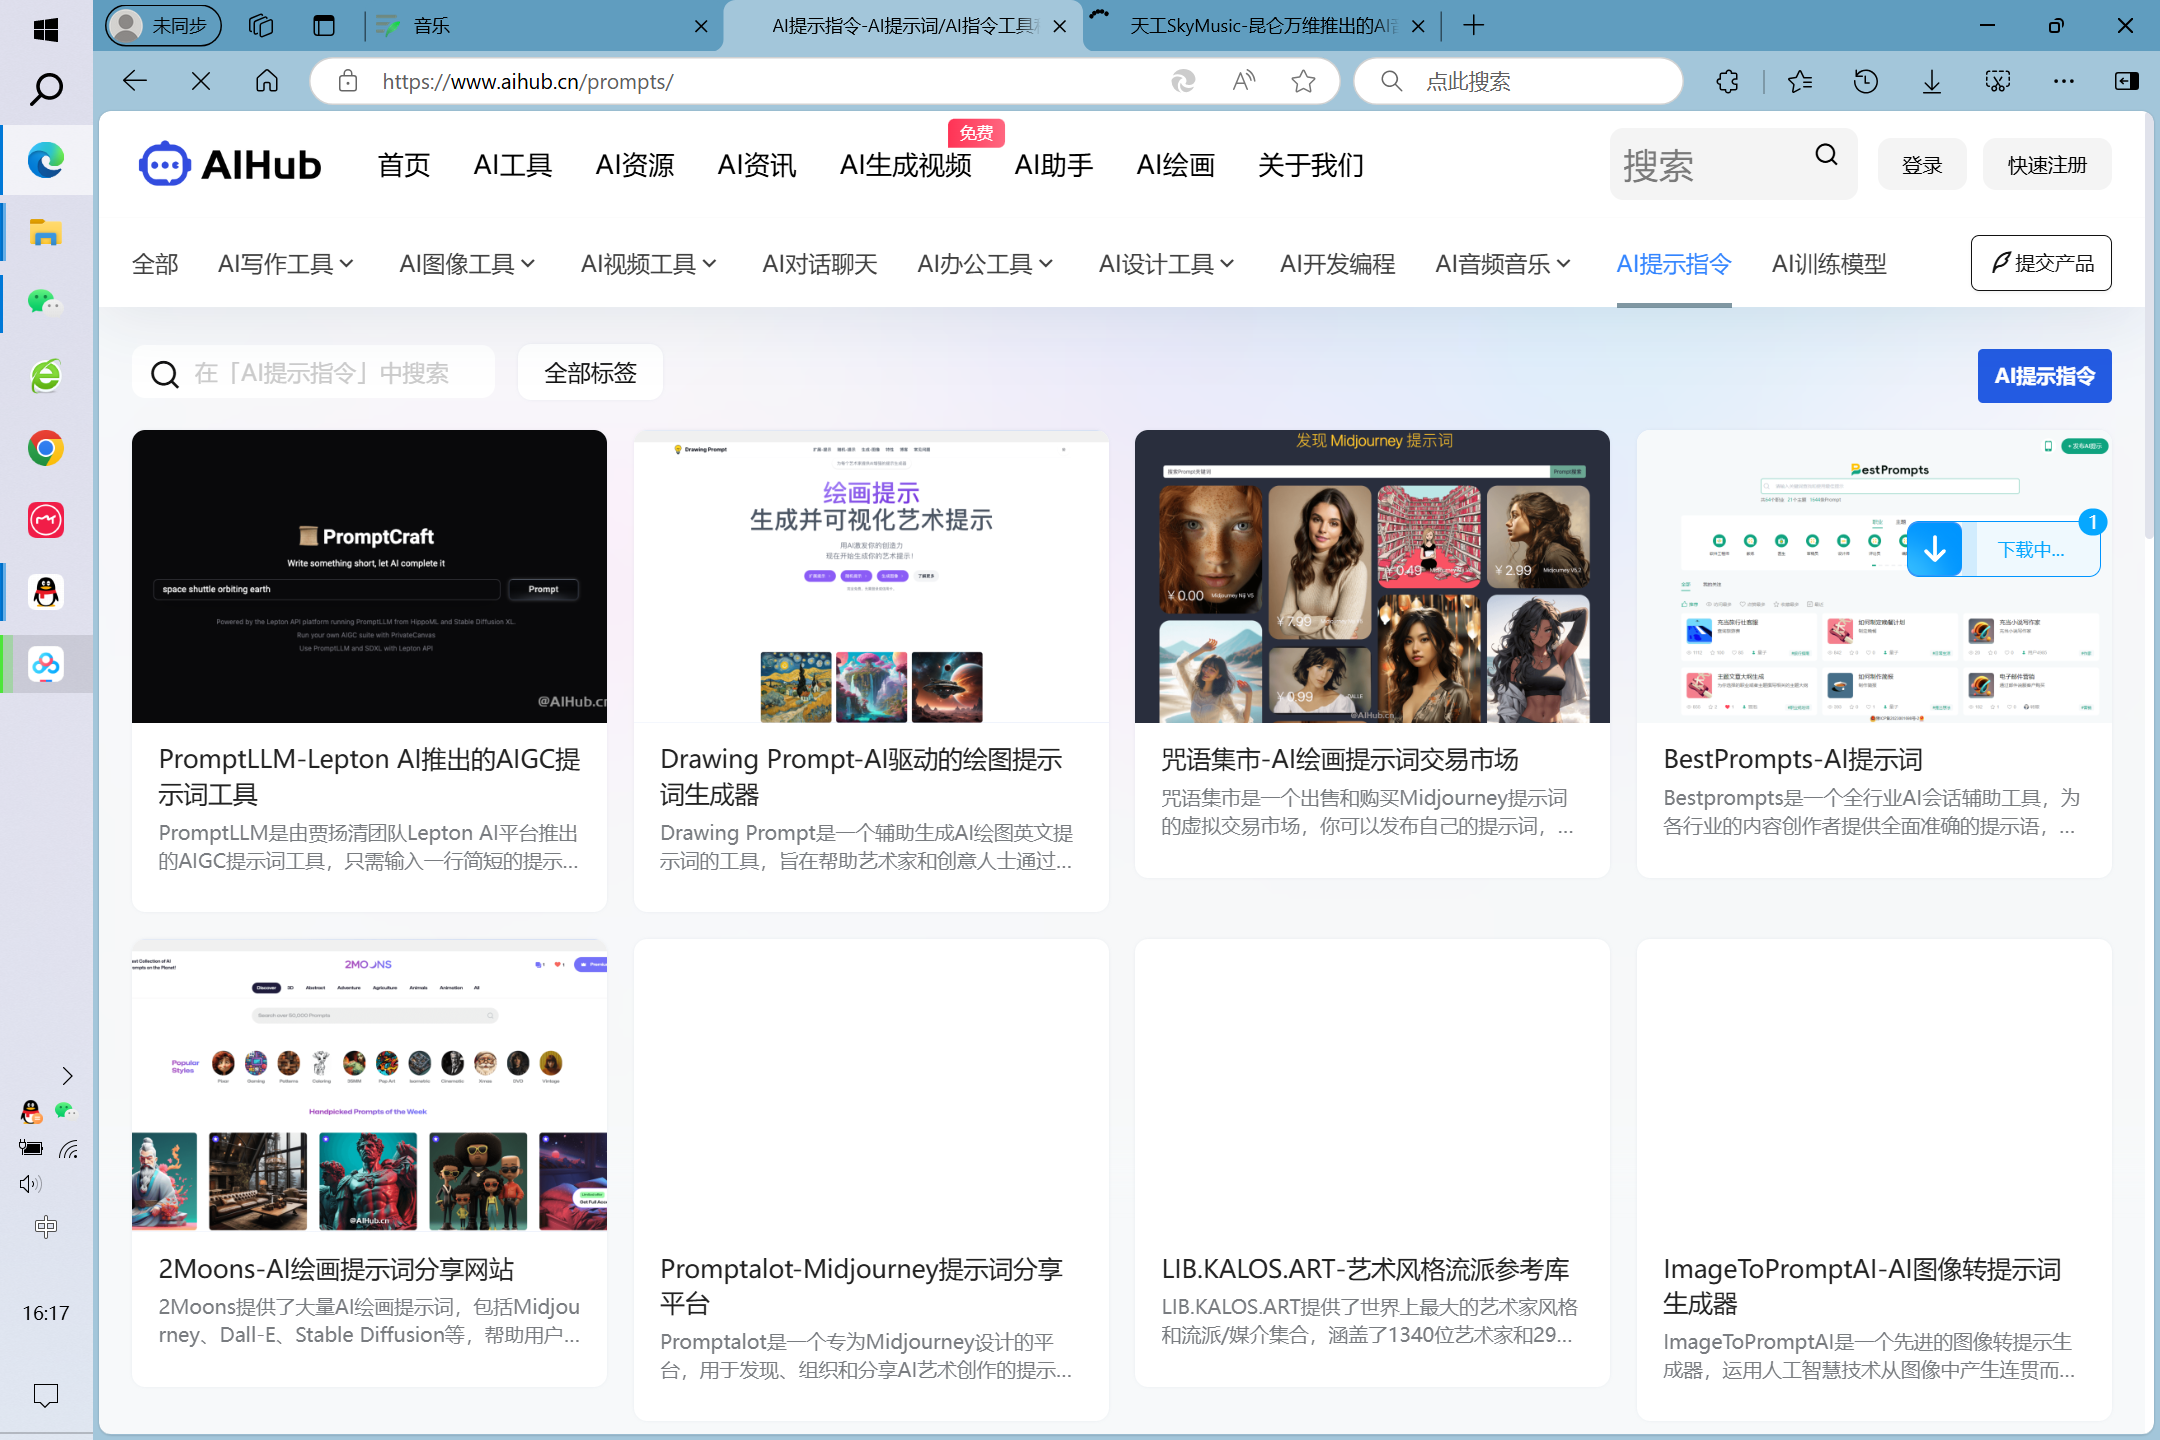This screenshot has height=1440, width=2160.
Task: Open Windows search from the sidebar
Action: pyautogui.click(x=46, y=89)
